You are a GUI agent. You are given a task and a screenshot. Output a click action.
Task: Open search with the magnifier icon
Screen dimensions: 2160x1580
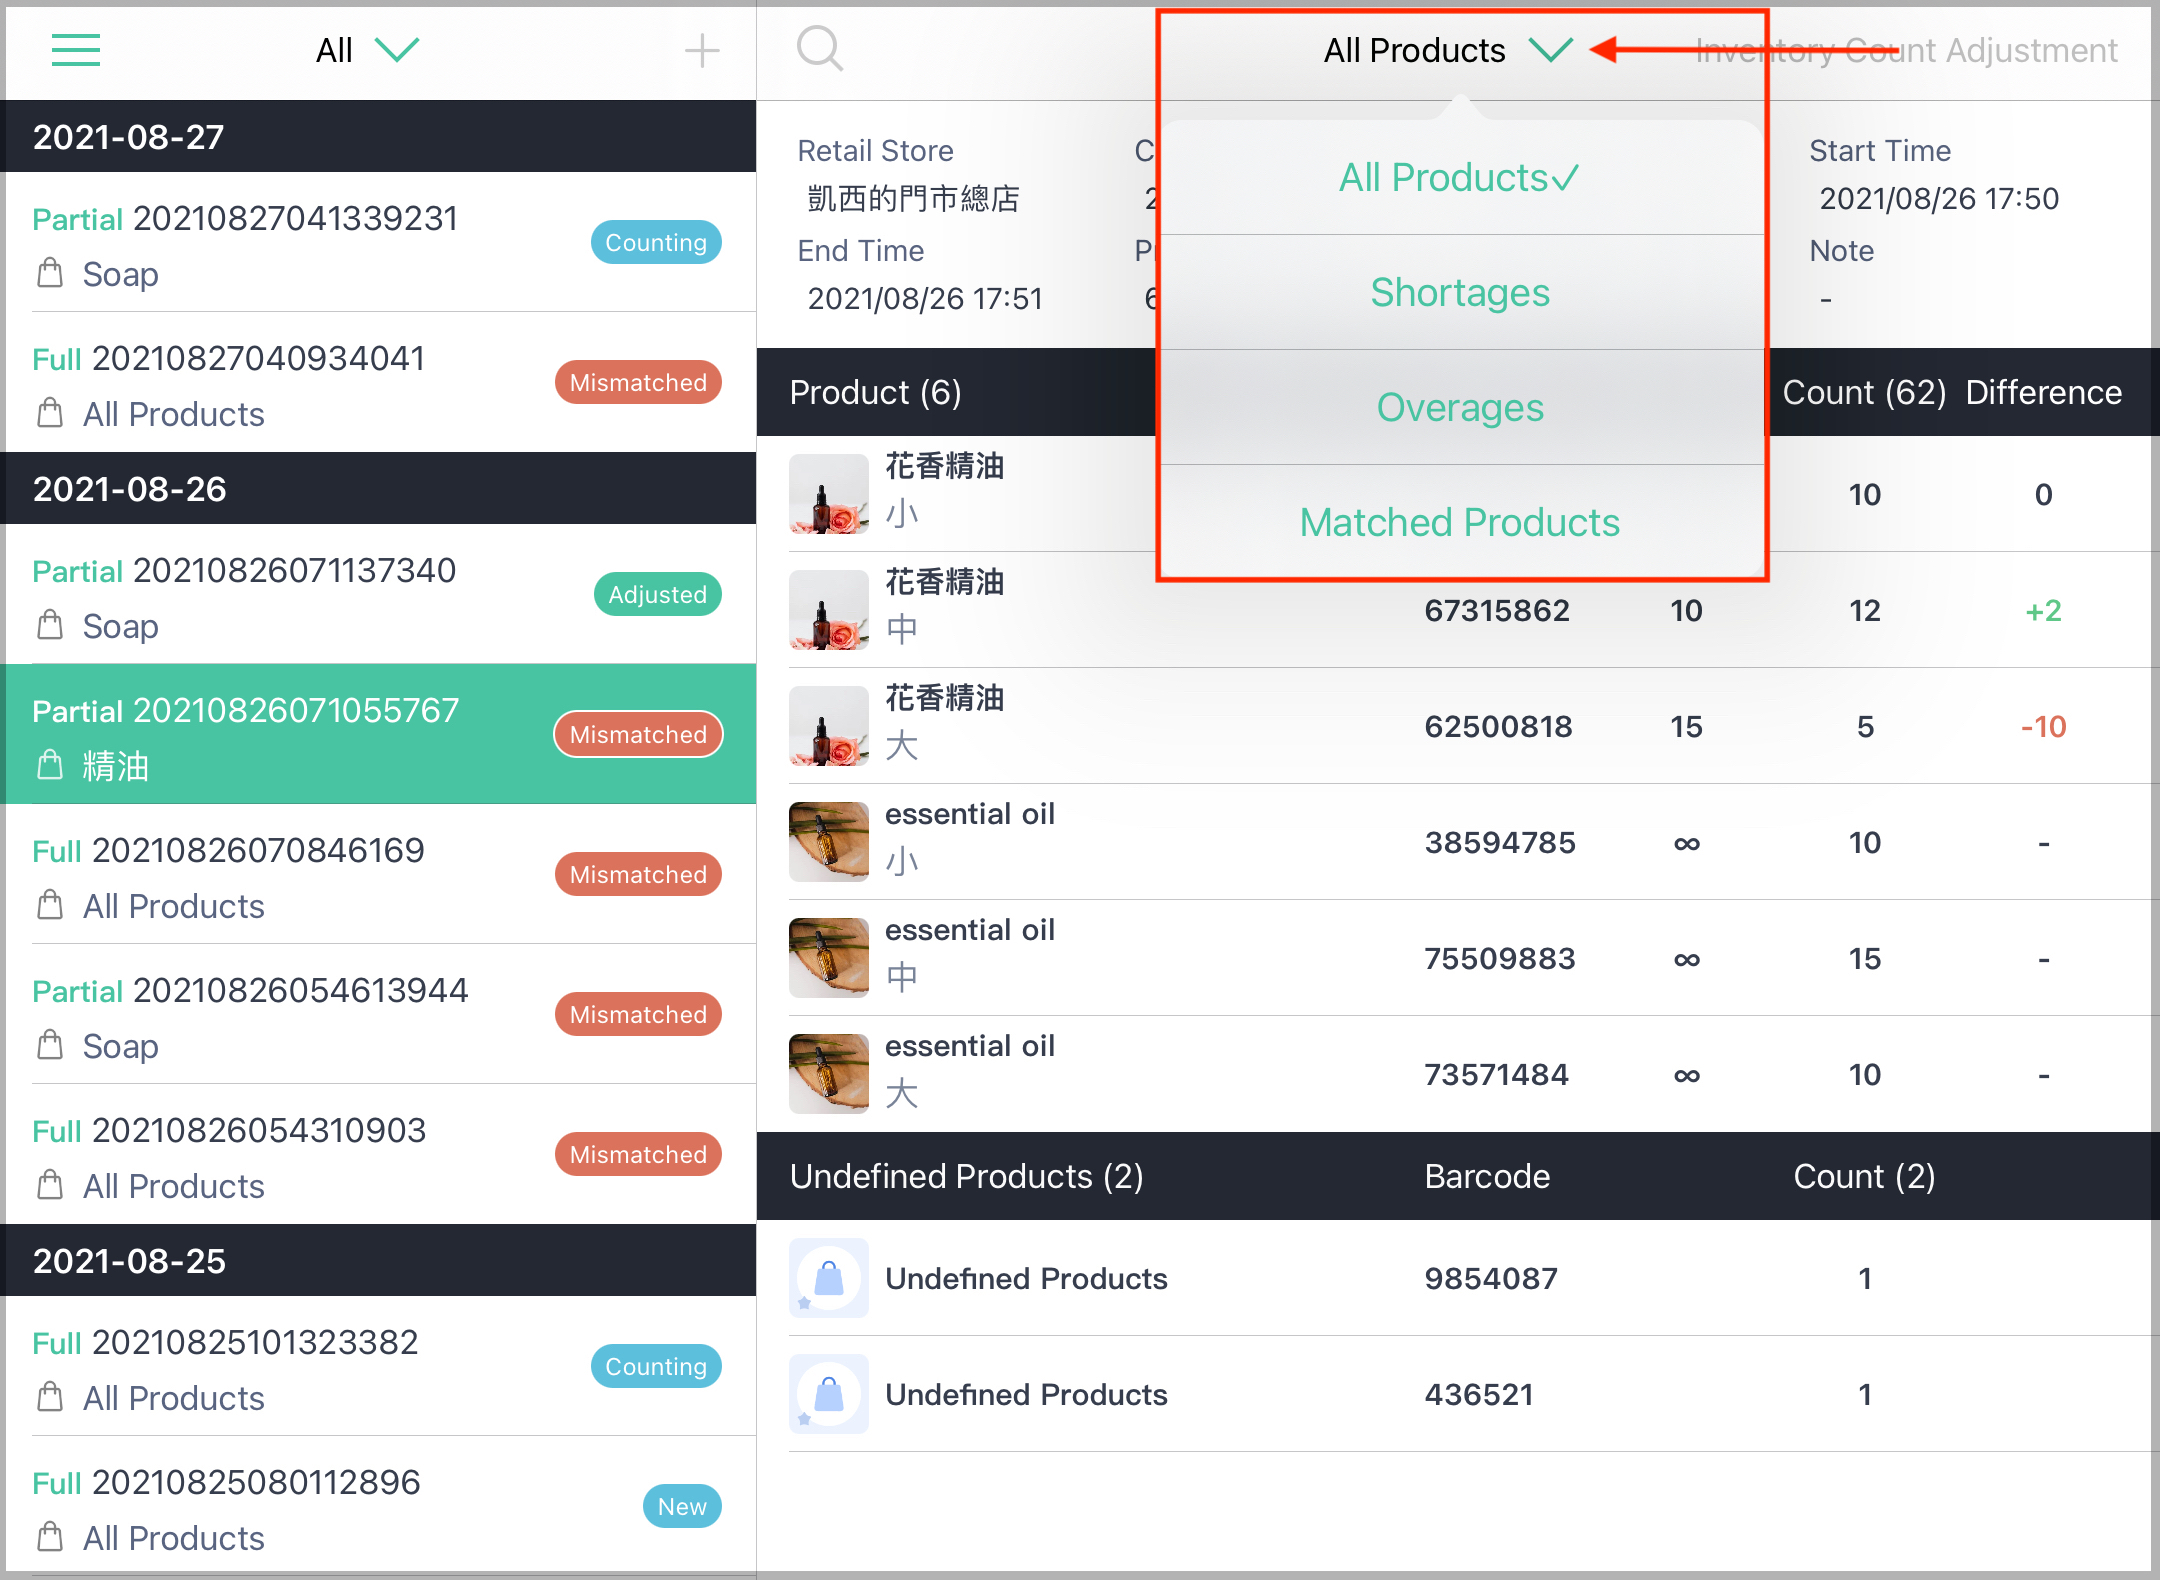[820, 50]
